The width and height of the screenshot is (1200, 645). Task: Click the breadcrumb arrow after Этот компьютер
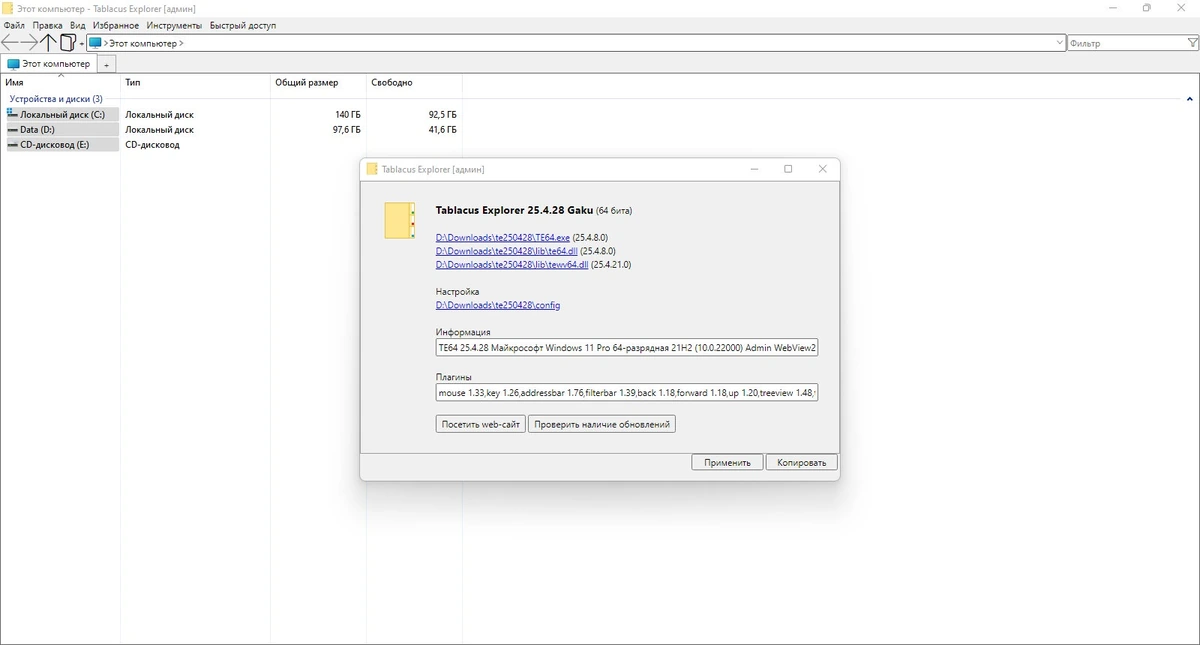[181, 43]
